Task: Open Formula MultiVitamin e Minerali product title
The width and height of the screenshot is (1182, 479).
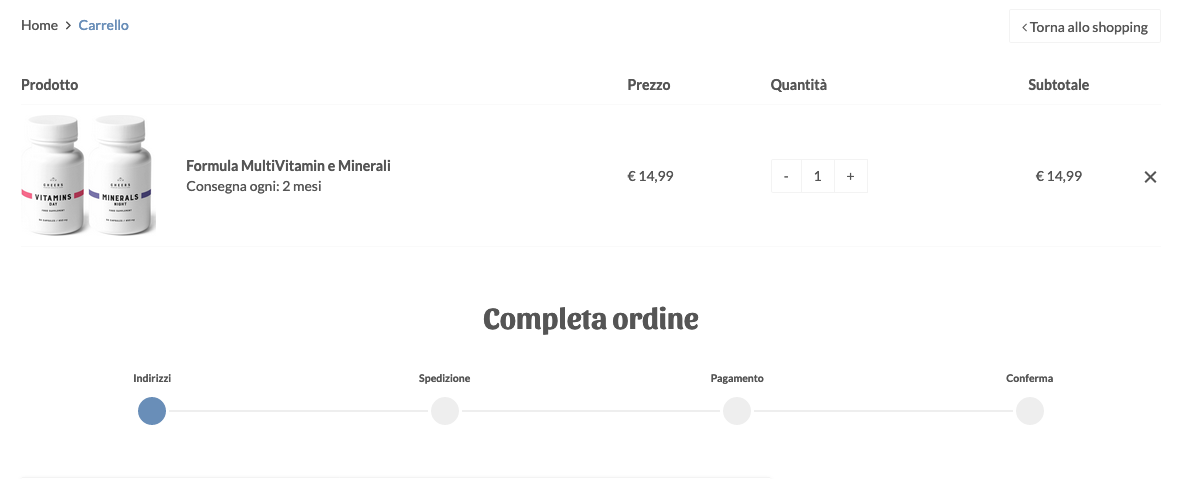Action: pos(288,165)
